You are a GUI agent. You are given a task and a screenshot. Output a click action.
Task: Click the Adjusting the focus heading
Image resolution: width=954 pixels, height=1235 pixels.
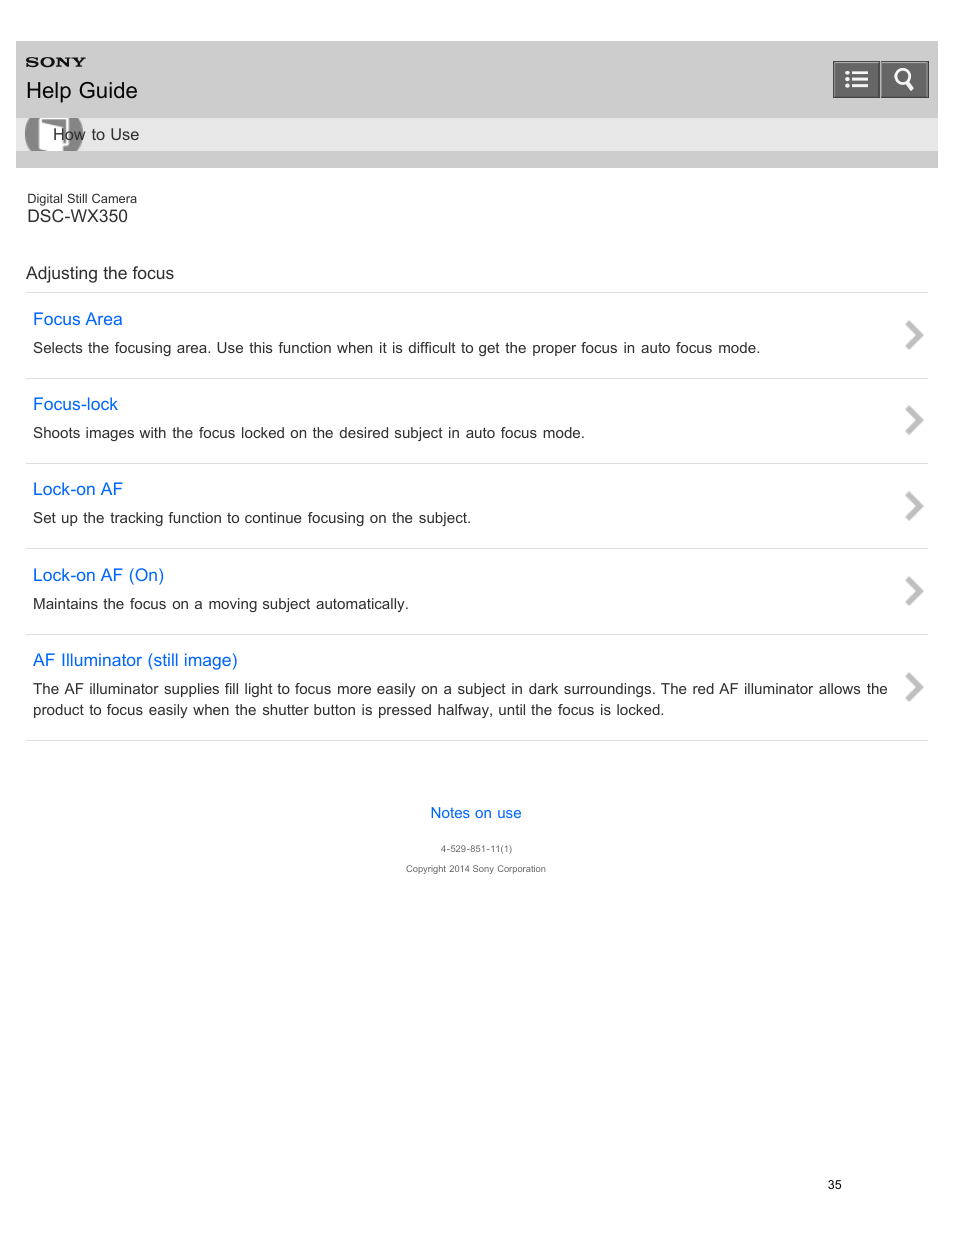(100, 273)
